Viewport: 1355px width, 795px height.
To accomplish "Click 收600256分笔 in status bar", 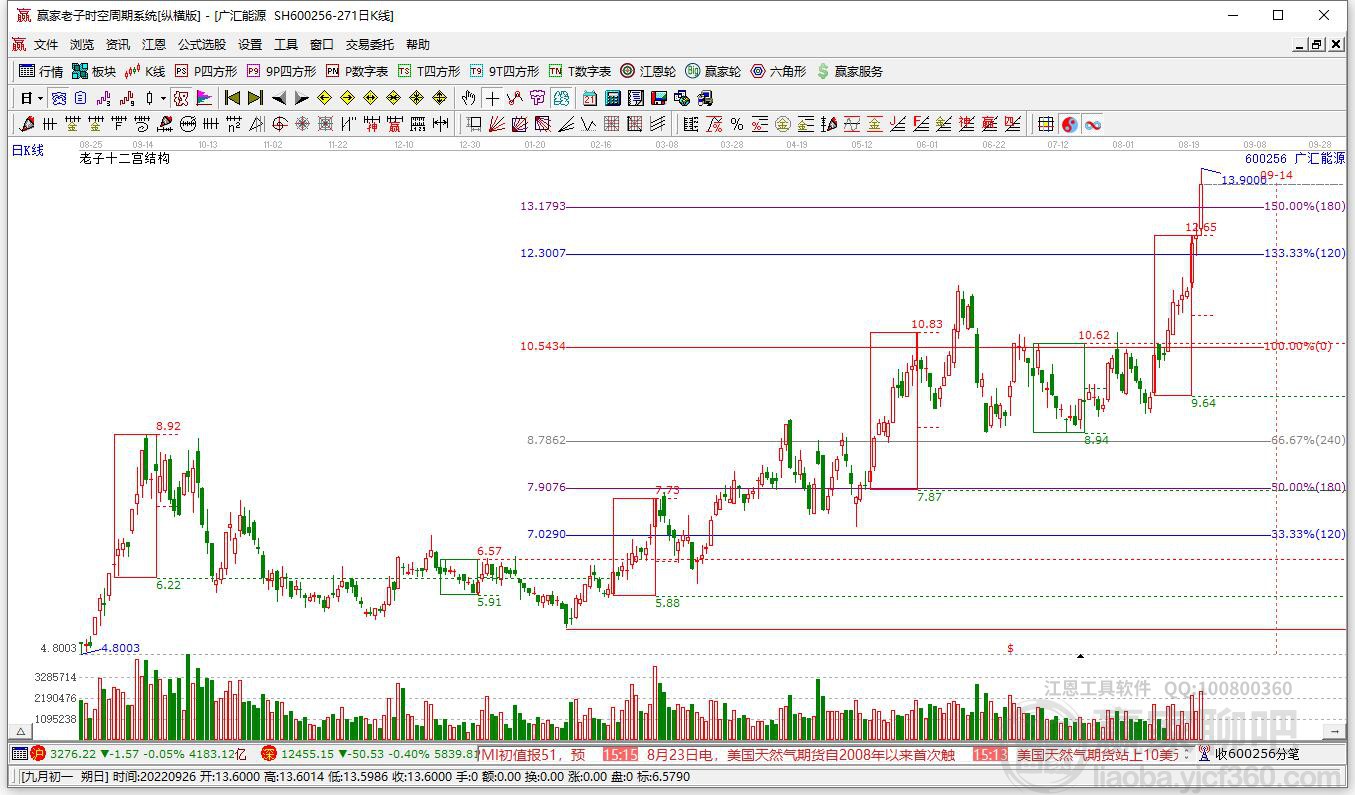I will [x=1258, y=753].
